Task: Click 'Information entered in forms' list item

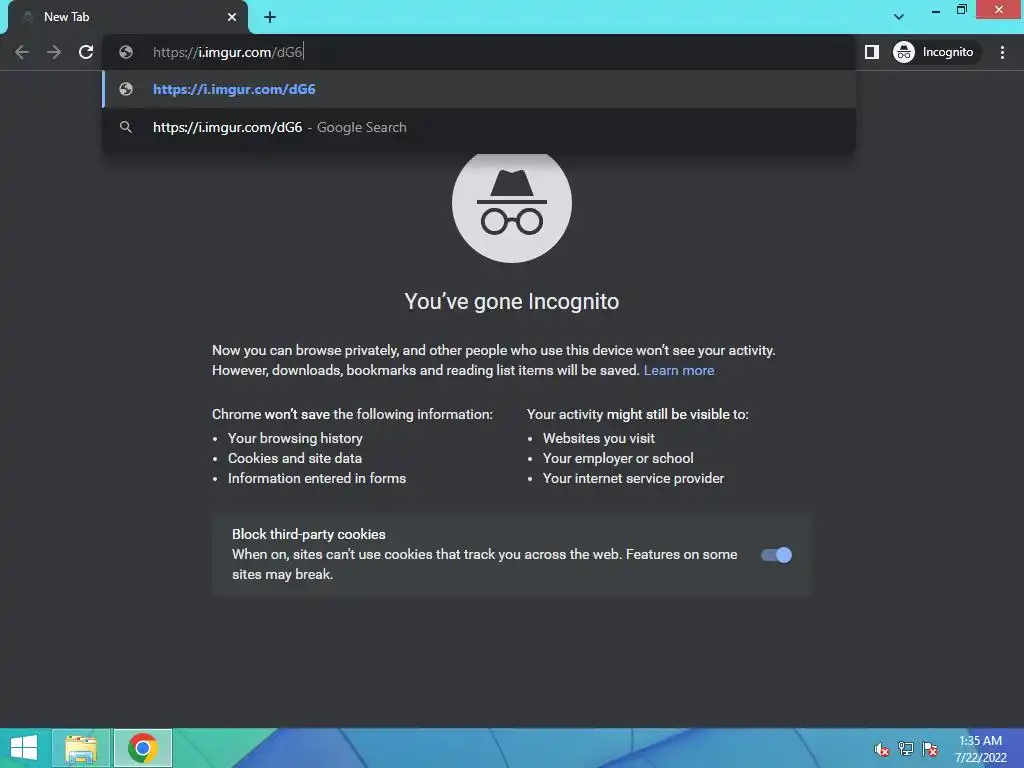Action: 317,479
